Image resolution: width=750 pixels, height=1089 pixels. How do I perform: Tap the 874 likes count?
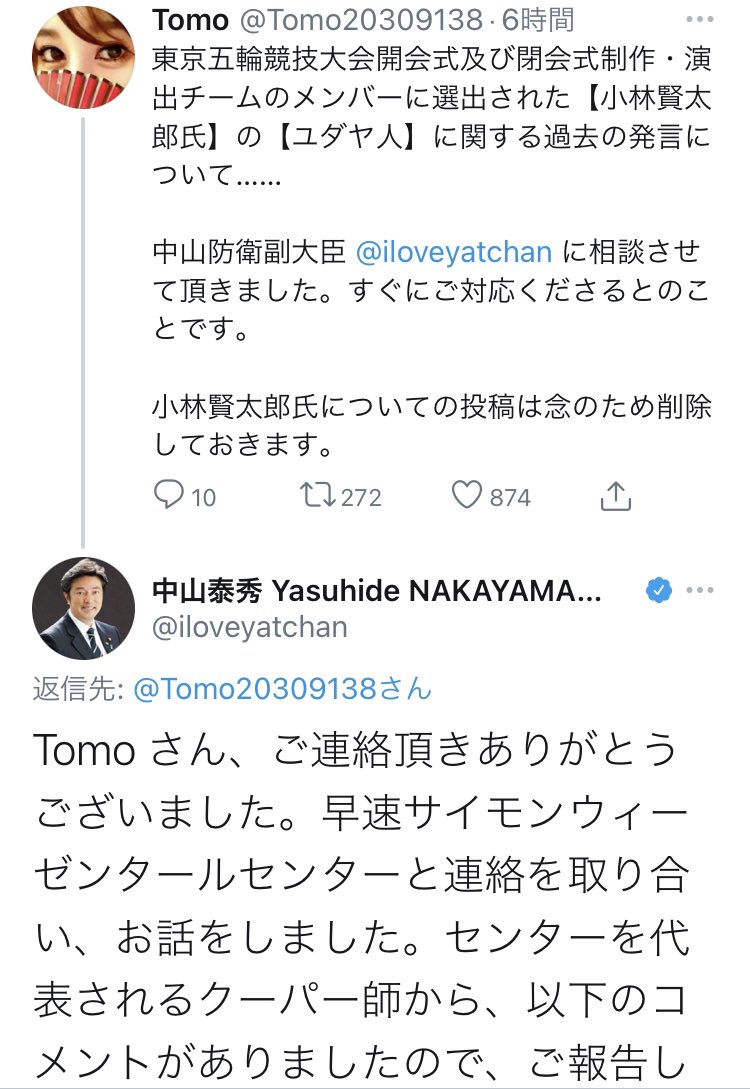pyautogui.click(x=510, y=497)
